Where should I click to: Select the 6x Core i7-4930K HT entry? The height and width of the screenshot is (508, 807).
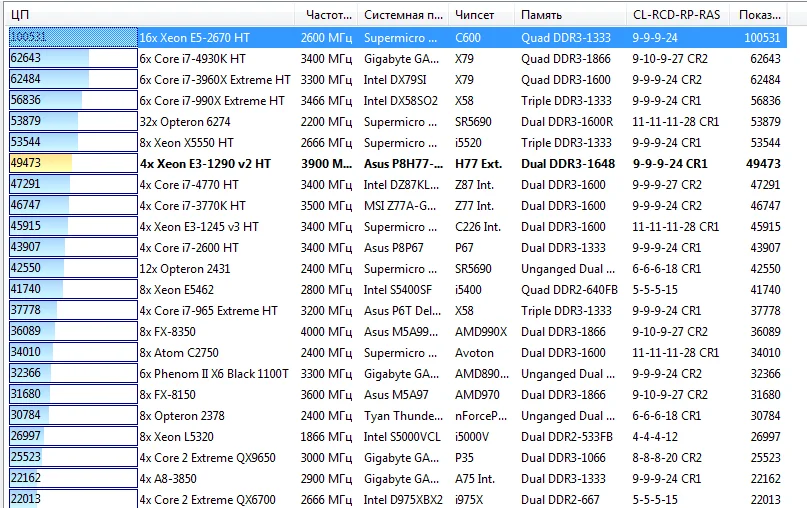tap(398, 59)
